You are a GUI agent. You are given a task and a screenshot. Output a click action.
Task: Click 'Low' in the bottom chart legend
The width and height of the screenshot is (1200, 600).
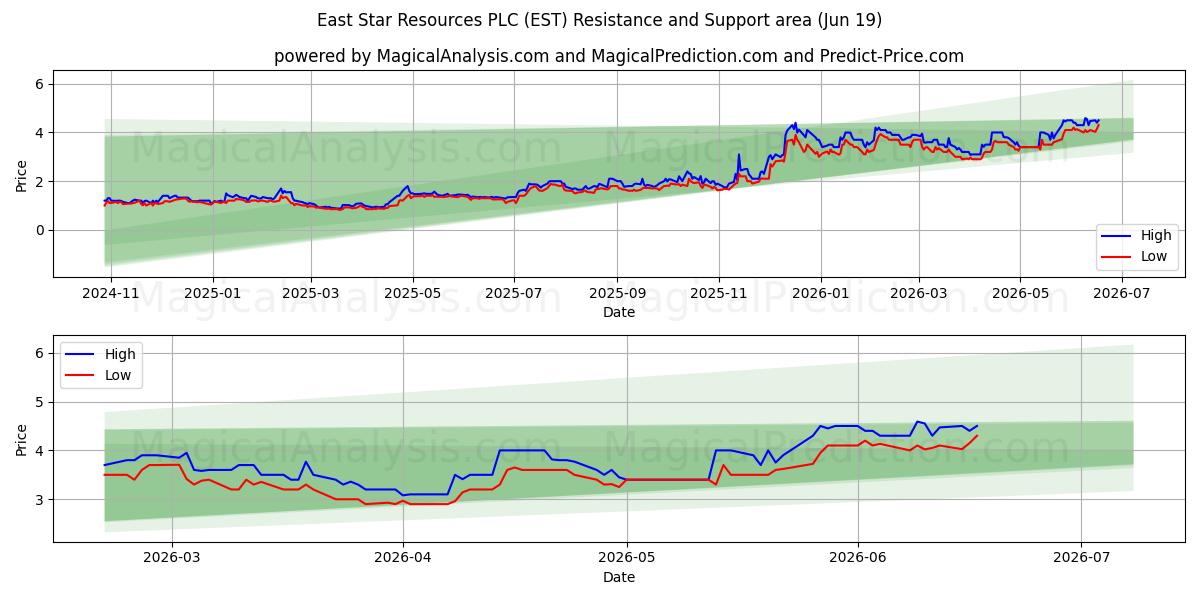pos(120,374)
